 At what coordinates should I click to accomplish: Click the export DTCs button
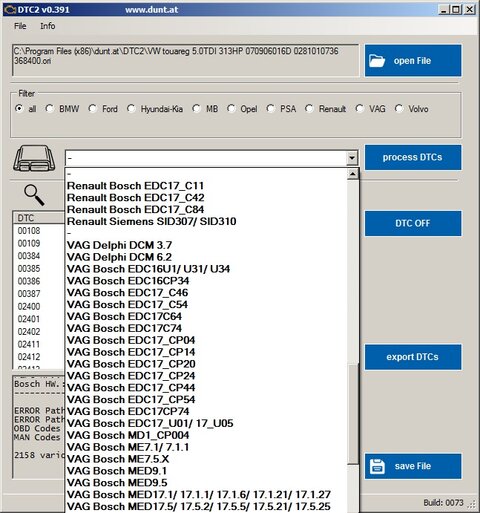413,357
